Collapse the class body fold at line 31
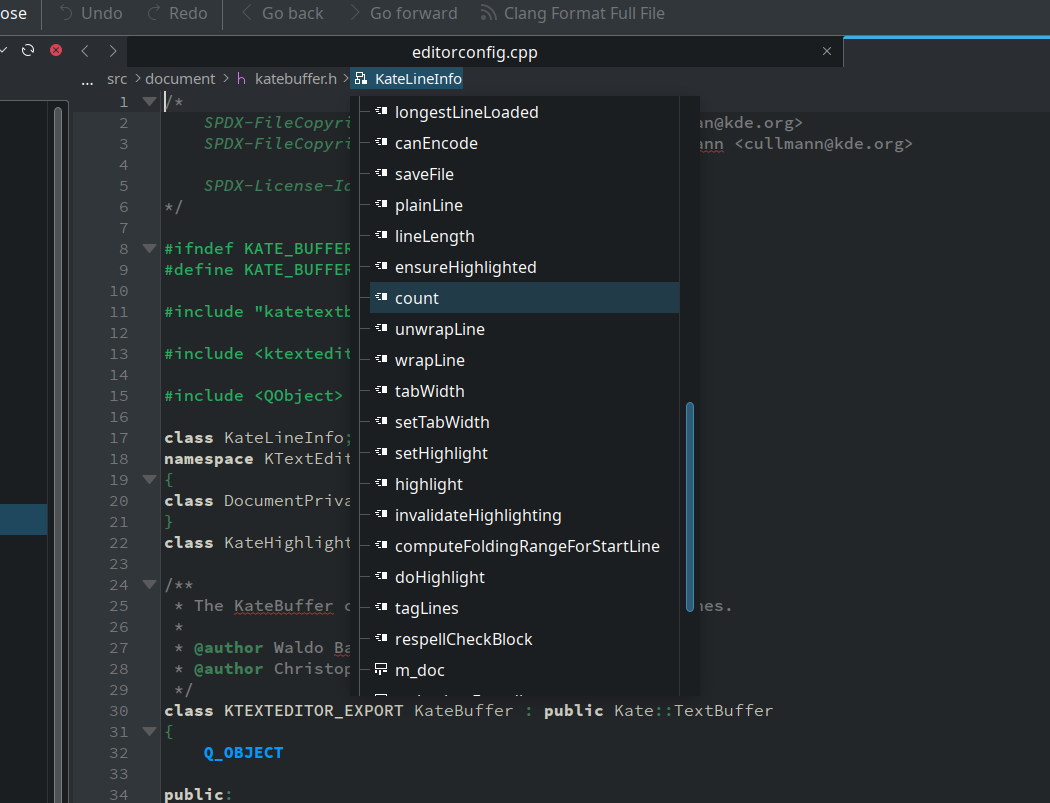The height and width of the screenshot is (803, 1050). coord(149,731)
